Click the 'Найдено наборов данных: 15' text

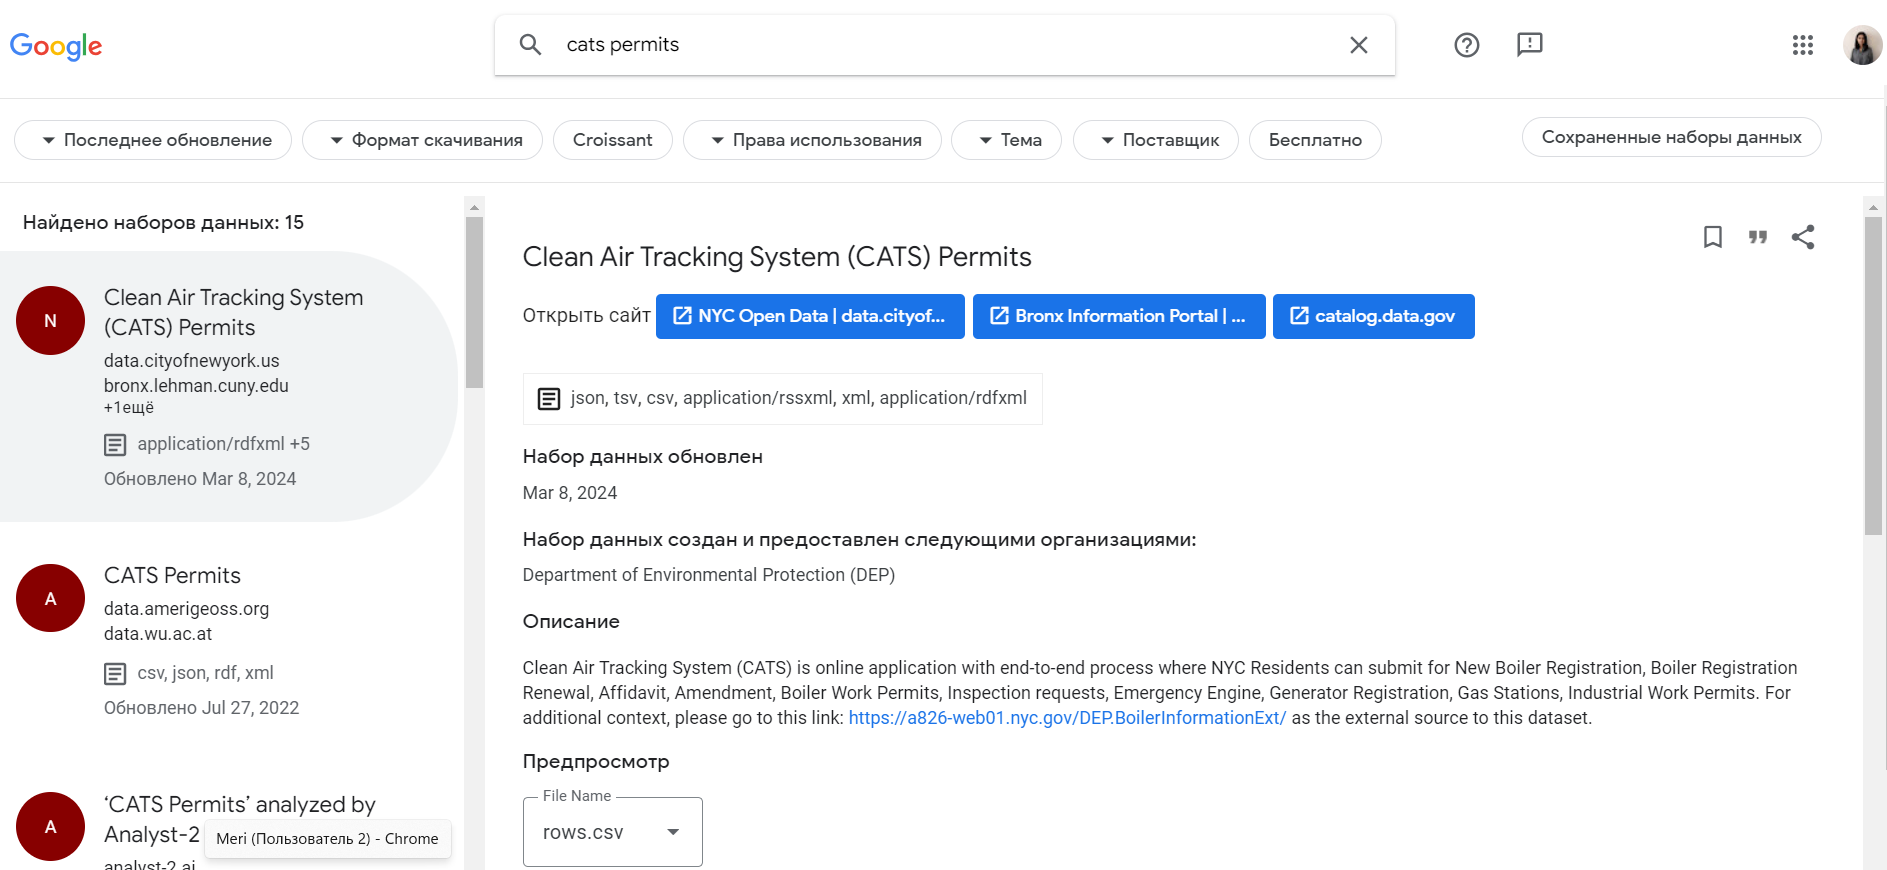163,222
